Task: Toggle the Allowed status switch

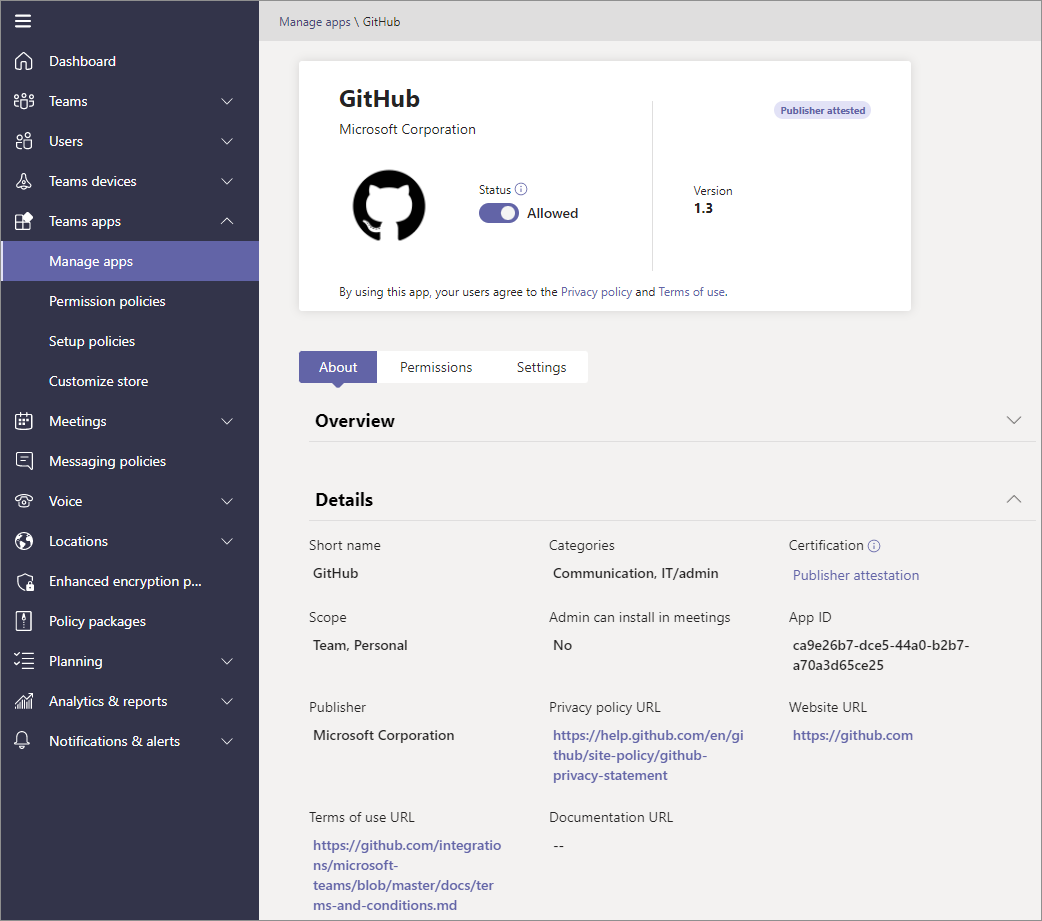Action: 498,213
